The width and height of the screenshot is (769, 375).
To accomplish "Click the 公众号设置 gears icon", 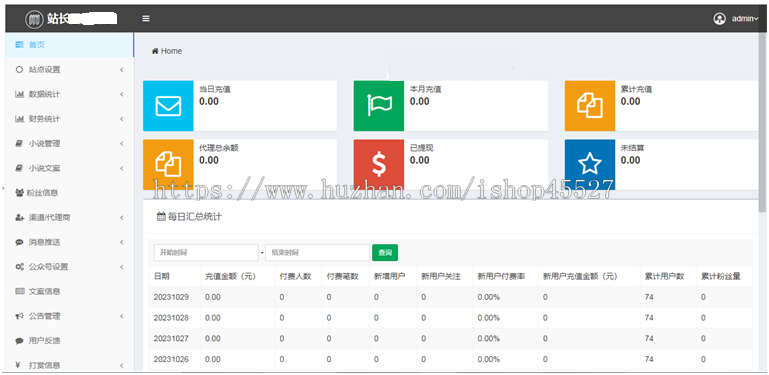I will (20, 267).
